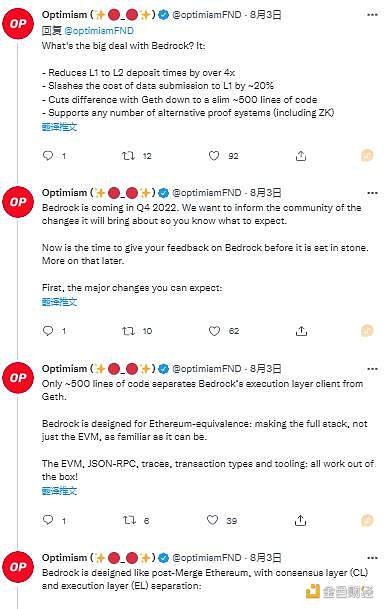
Task: Like the tweet with 39 likes
Action: [212, 520]
